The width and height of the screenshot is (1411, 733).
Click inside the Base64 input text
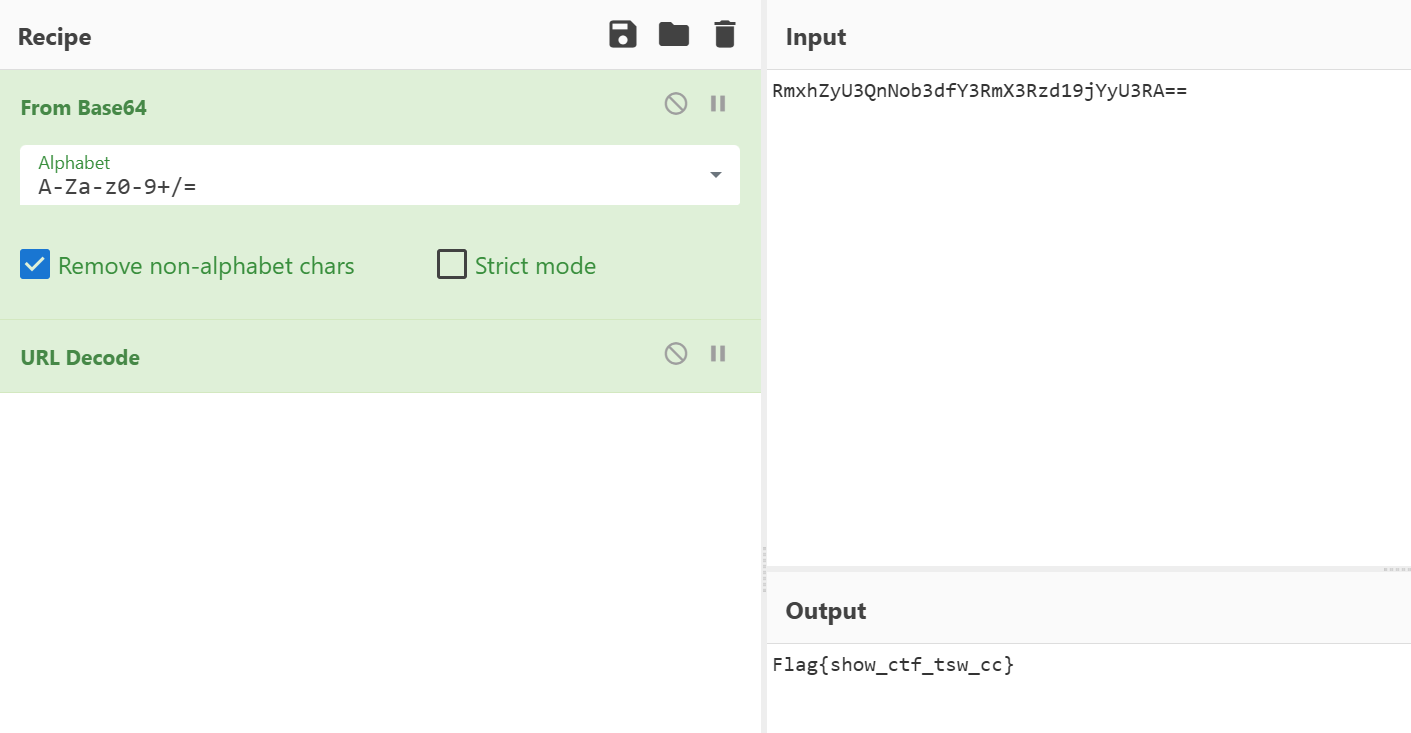979,92
